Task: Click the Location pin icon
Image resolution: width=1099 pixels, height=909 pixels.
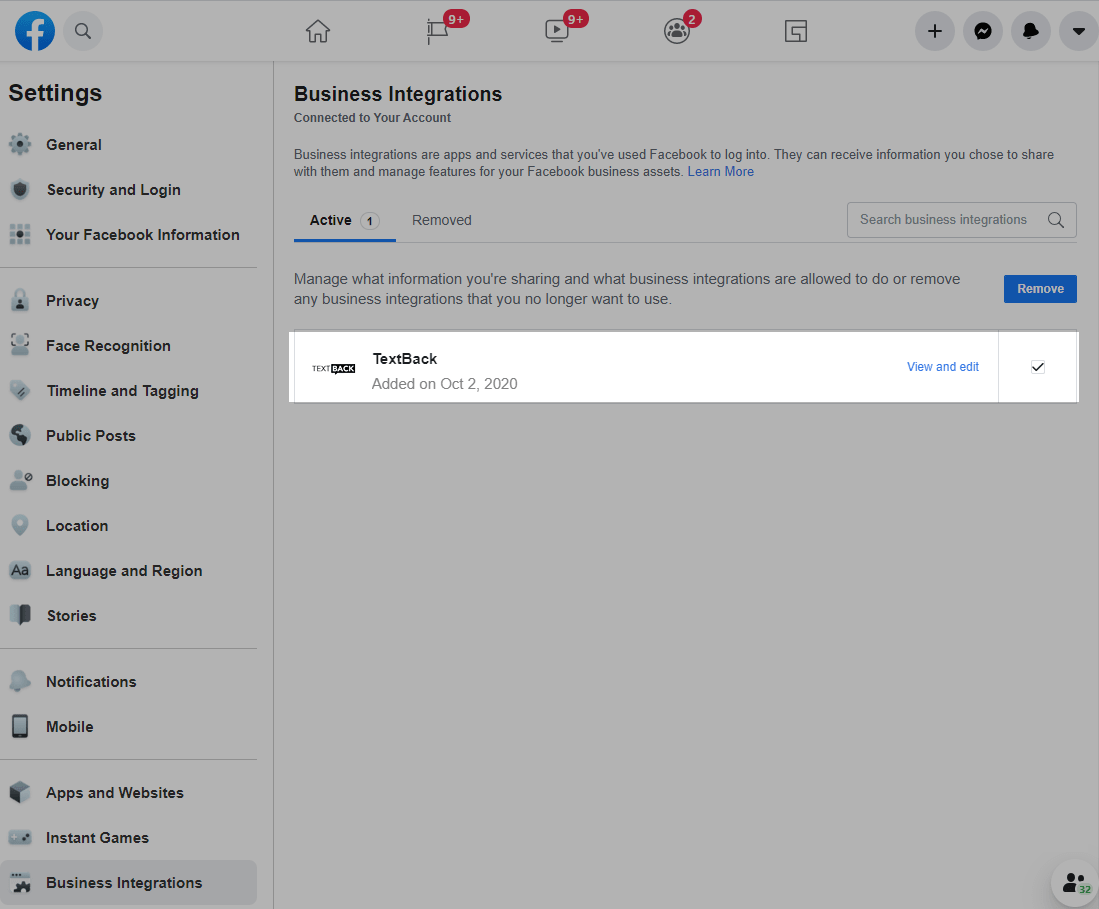Action: (x=20, y=525)
